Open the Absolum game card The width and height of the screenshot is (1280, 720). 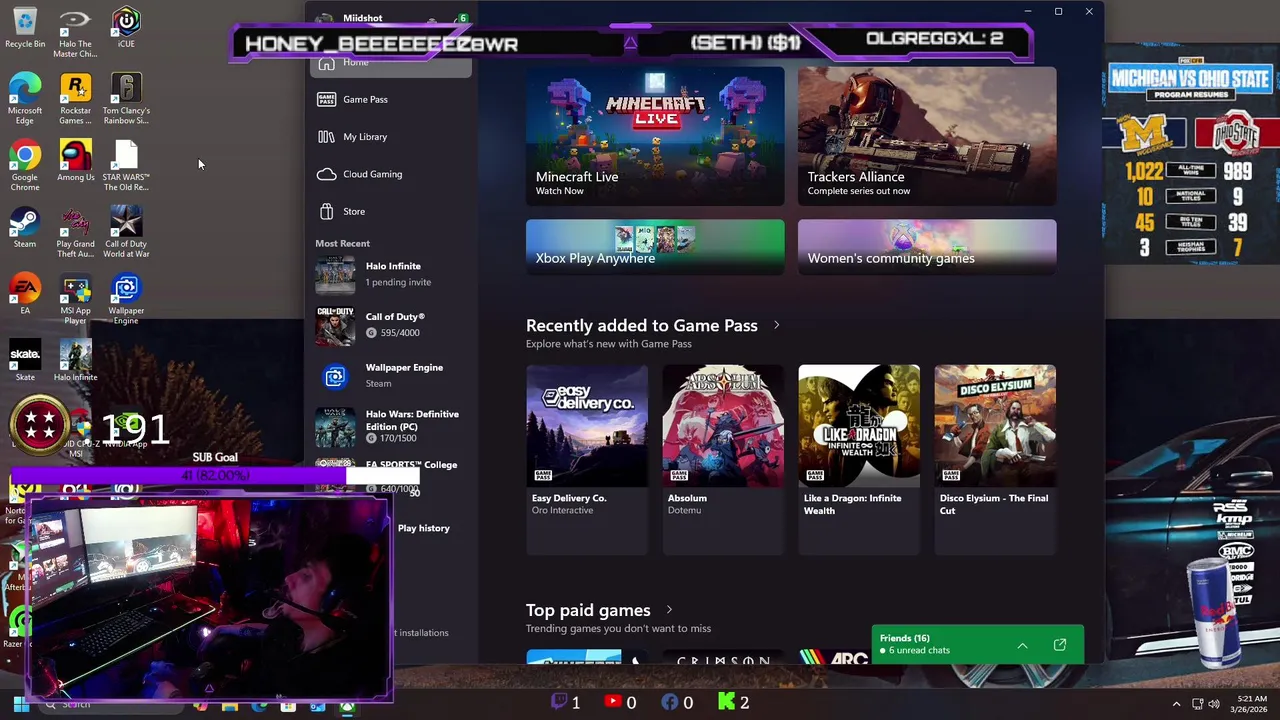click(x=723, y=459)
